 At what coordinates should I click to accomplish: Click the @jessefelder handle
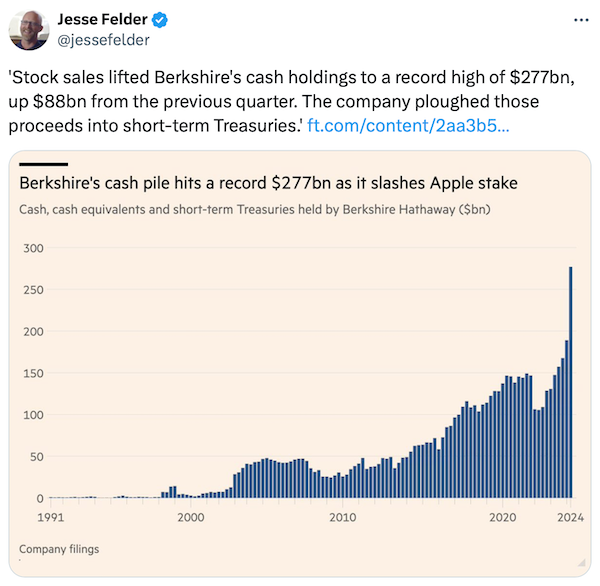point(102,40)
